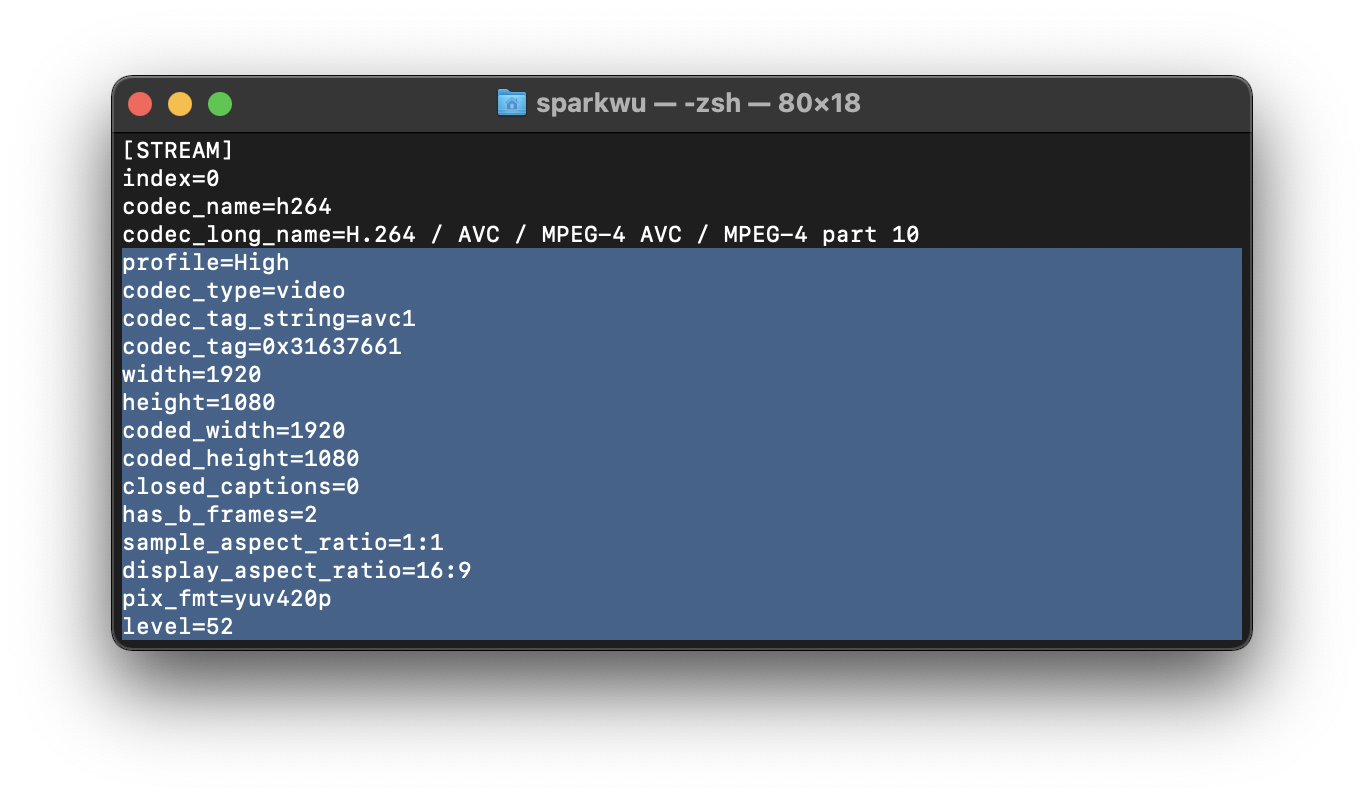Click the window title "sparkwu — -zsh — 80×18"
This screenshot has height=798, width=1364.
click(697, 103)
